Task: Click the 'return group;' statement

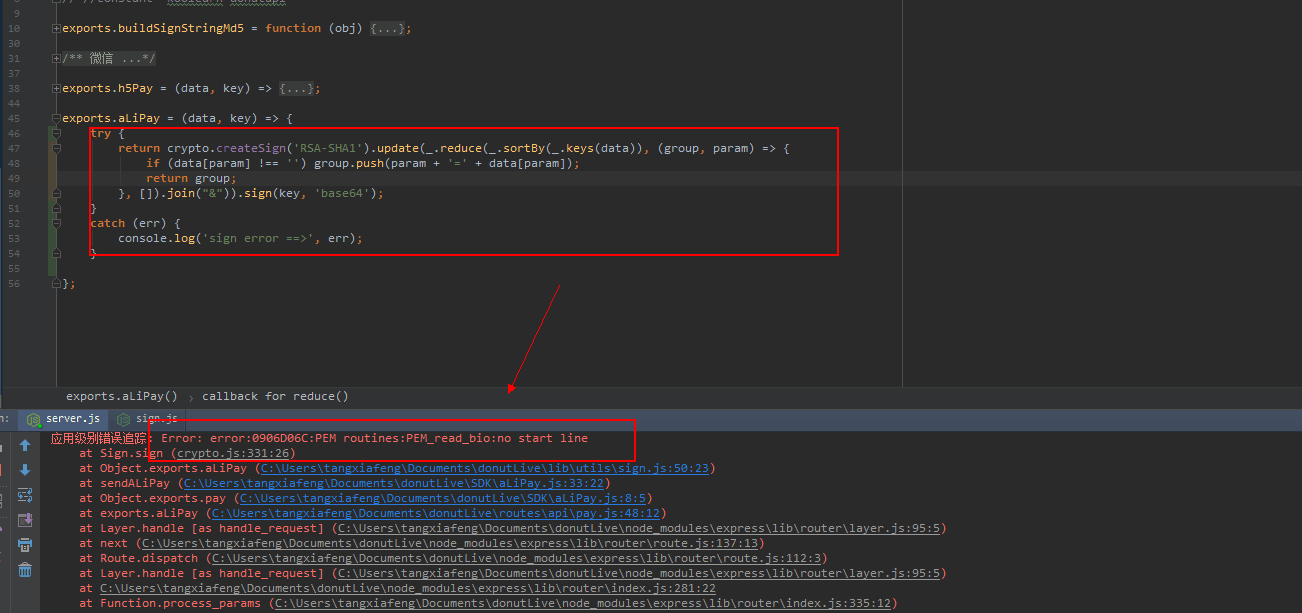Action: [191, 178]
